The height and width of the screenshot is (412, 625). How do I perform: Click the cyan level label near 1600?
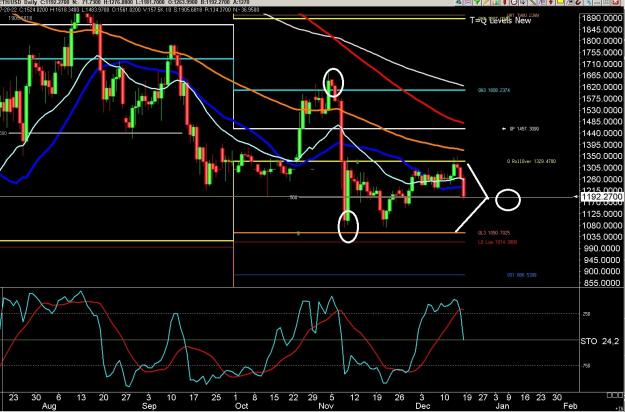click(494, 90)
